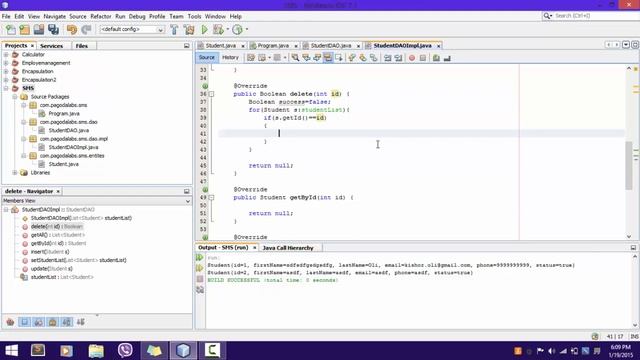This screenshot has width=640, height=360.
Task: Expand the Calculator project node
Action: (6, 54)
